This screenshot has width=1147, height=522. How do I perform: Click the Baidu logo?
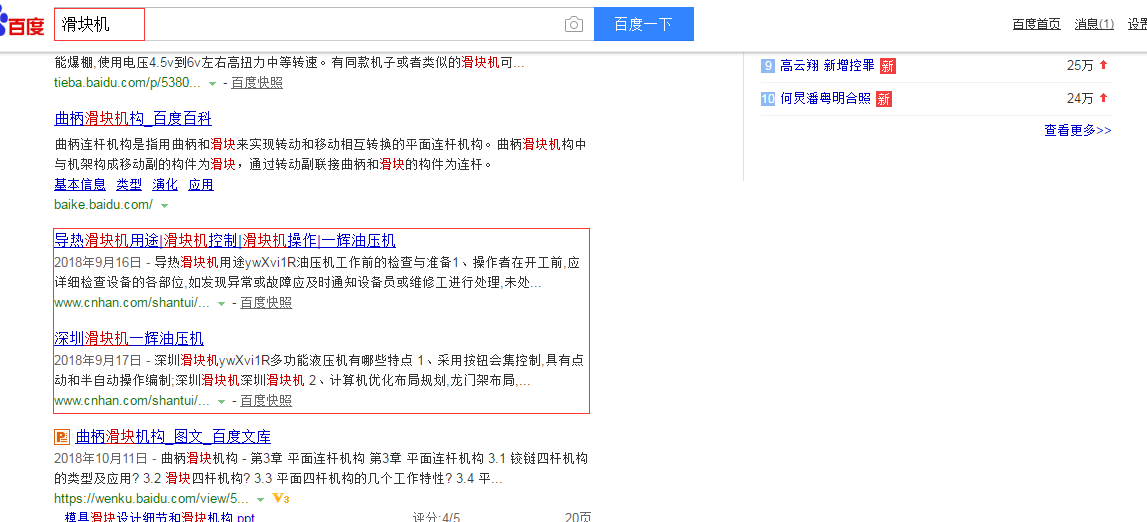pos(22,25)
